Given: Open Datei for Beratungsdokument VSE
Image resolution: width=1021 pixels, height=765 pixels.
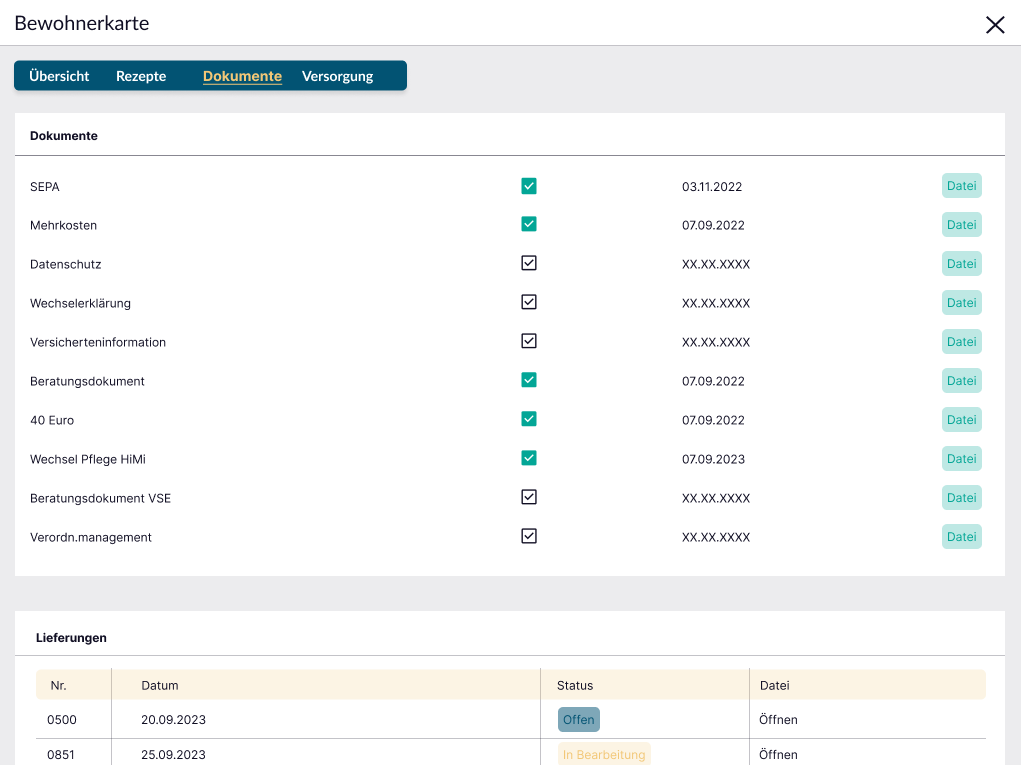Looking at the screenshot, I should coord(961,498).
